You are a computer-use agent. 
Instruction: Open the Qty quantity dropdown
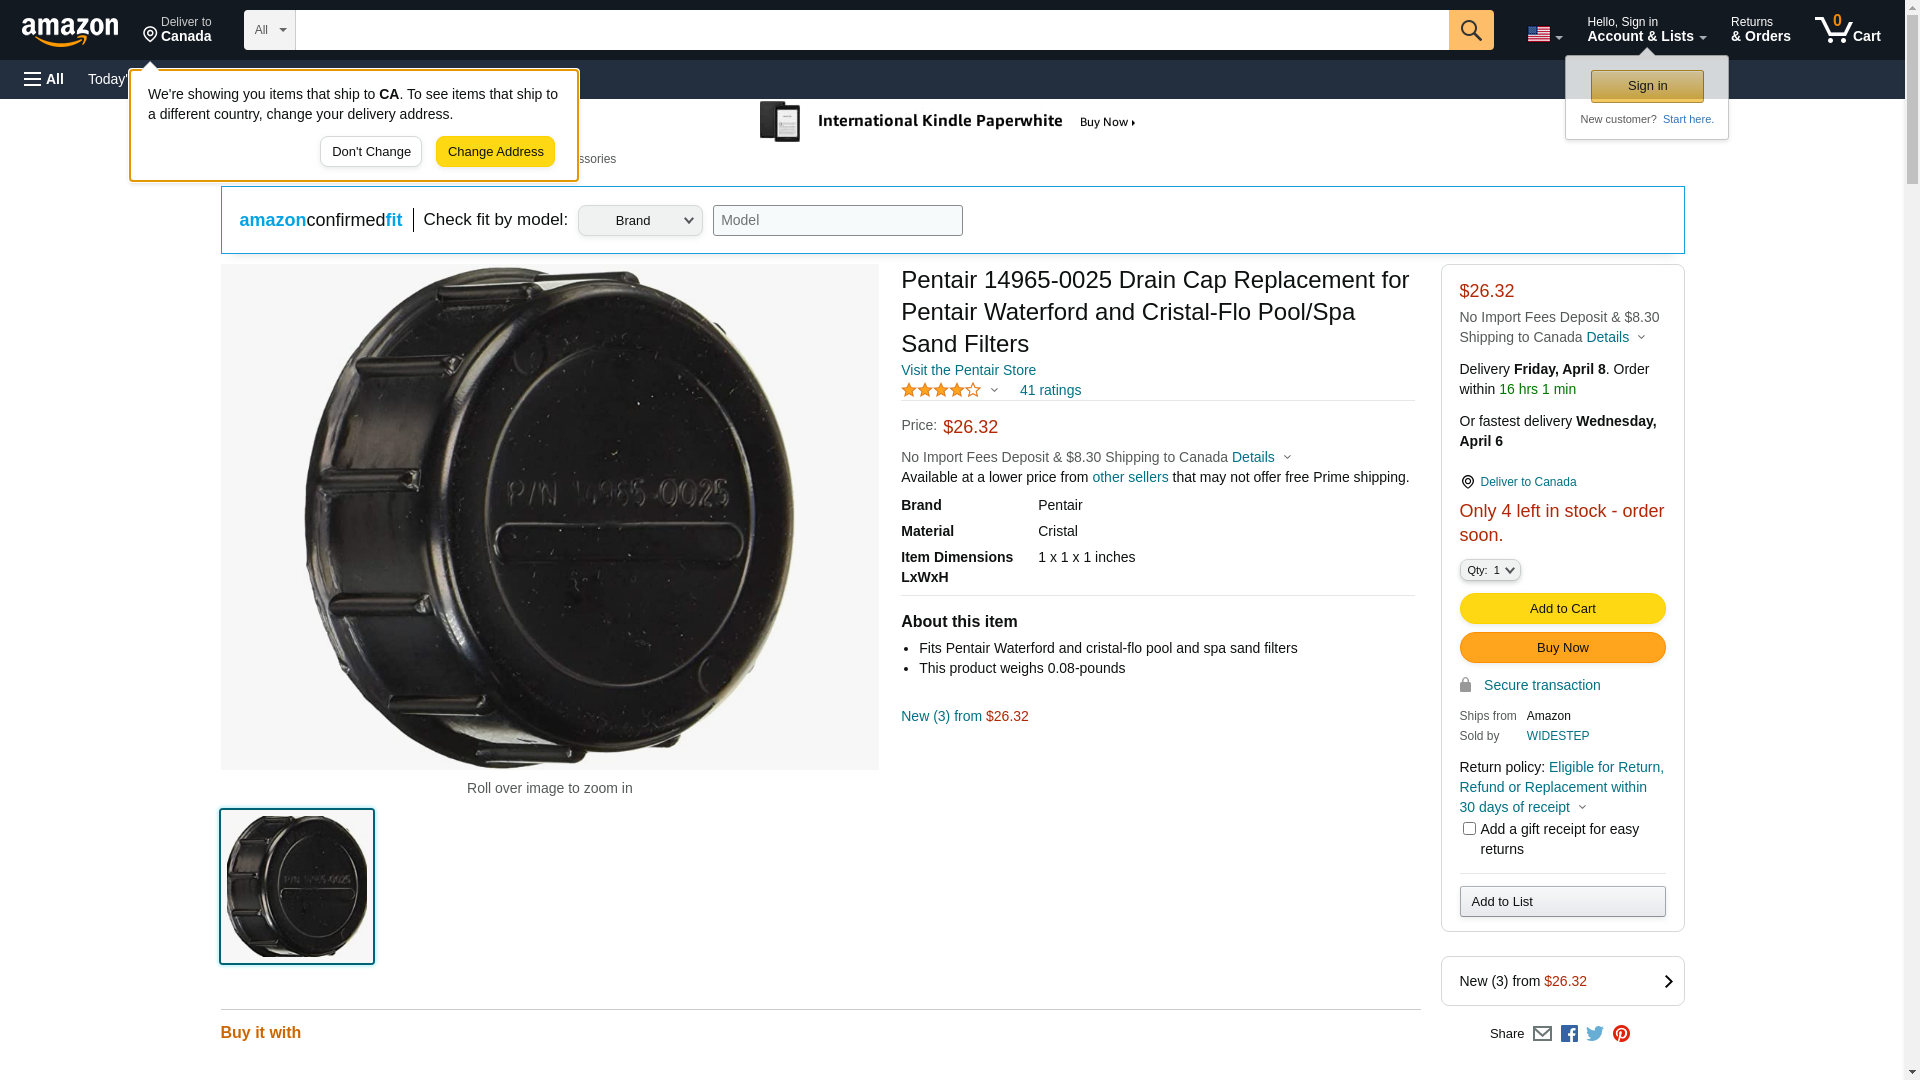(x=1490, y=570)
